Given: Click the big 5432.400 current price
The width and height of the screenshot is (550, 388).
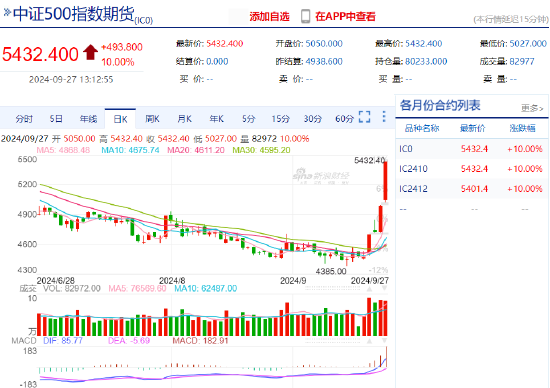Looking at the screenshot, I should (x=40, y=54).
